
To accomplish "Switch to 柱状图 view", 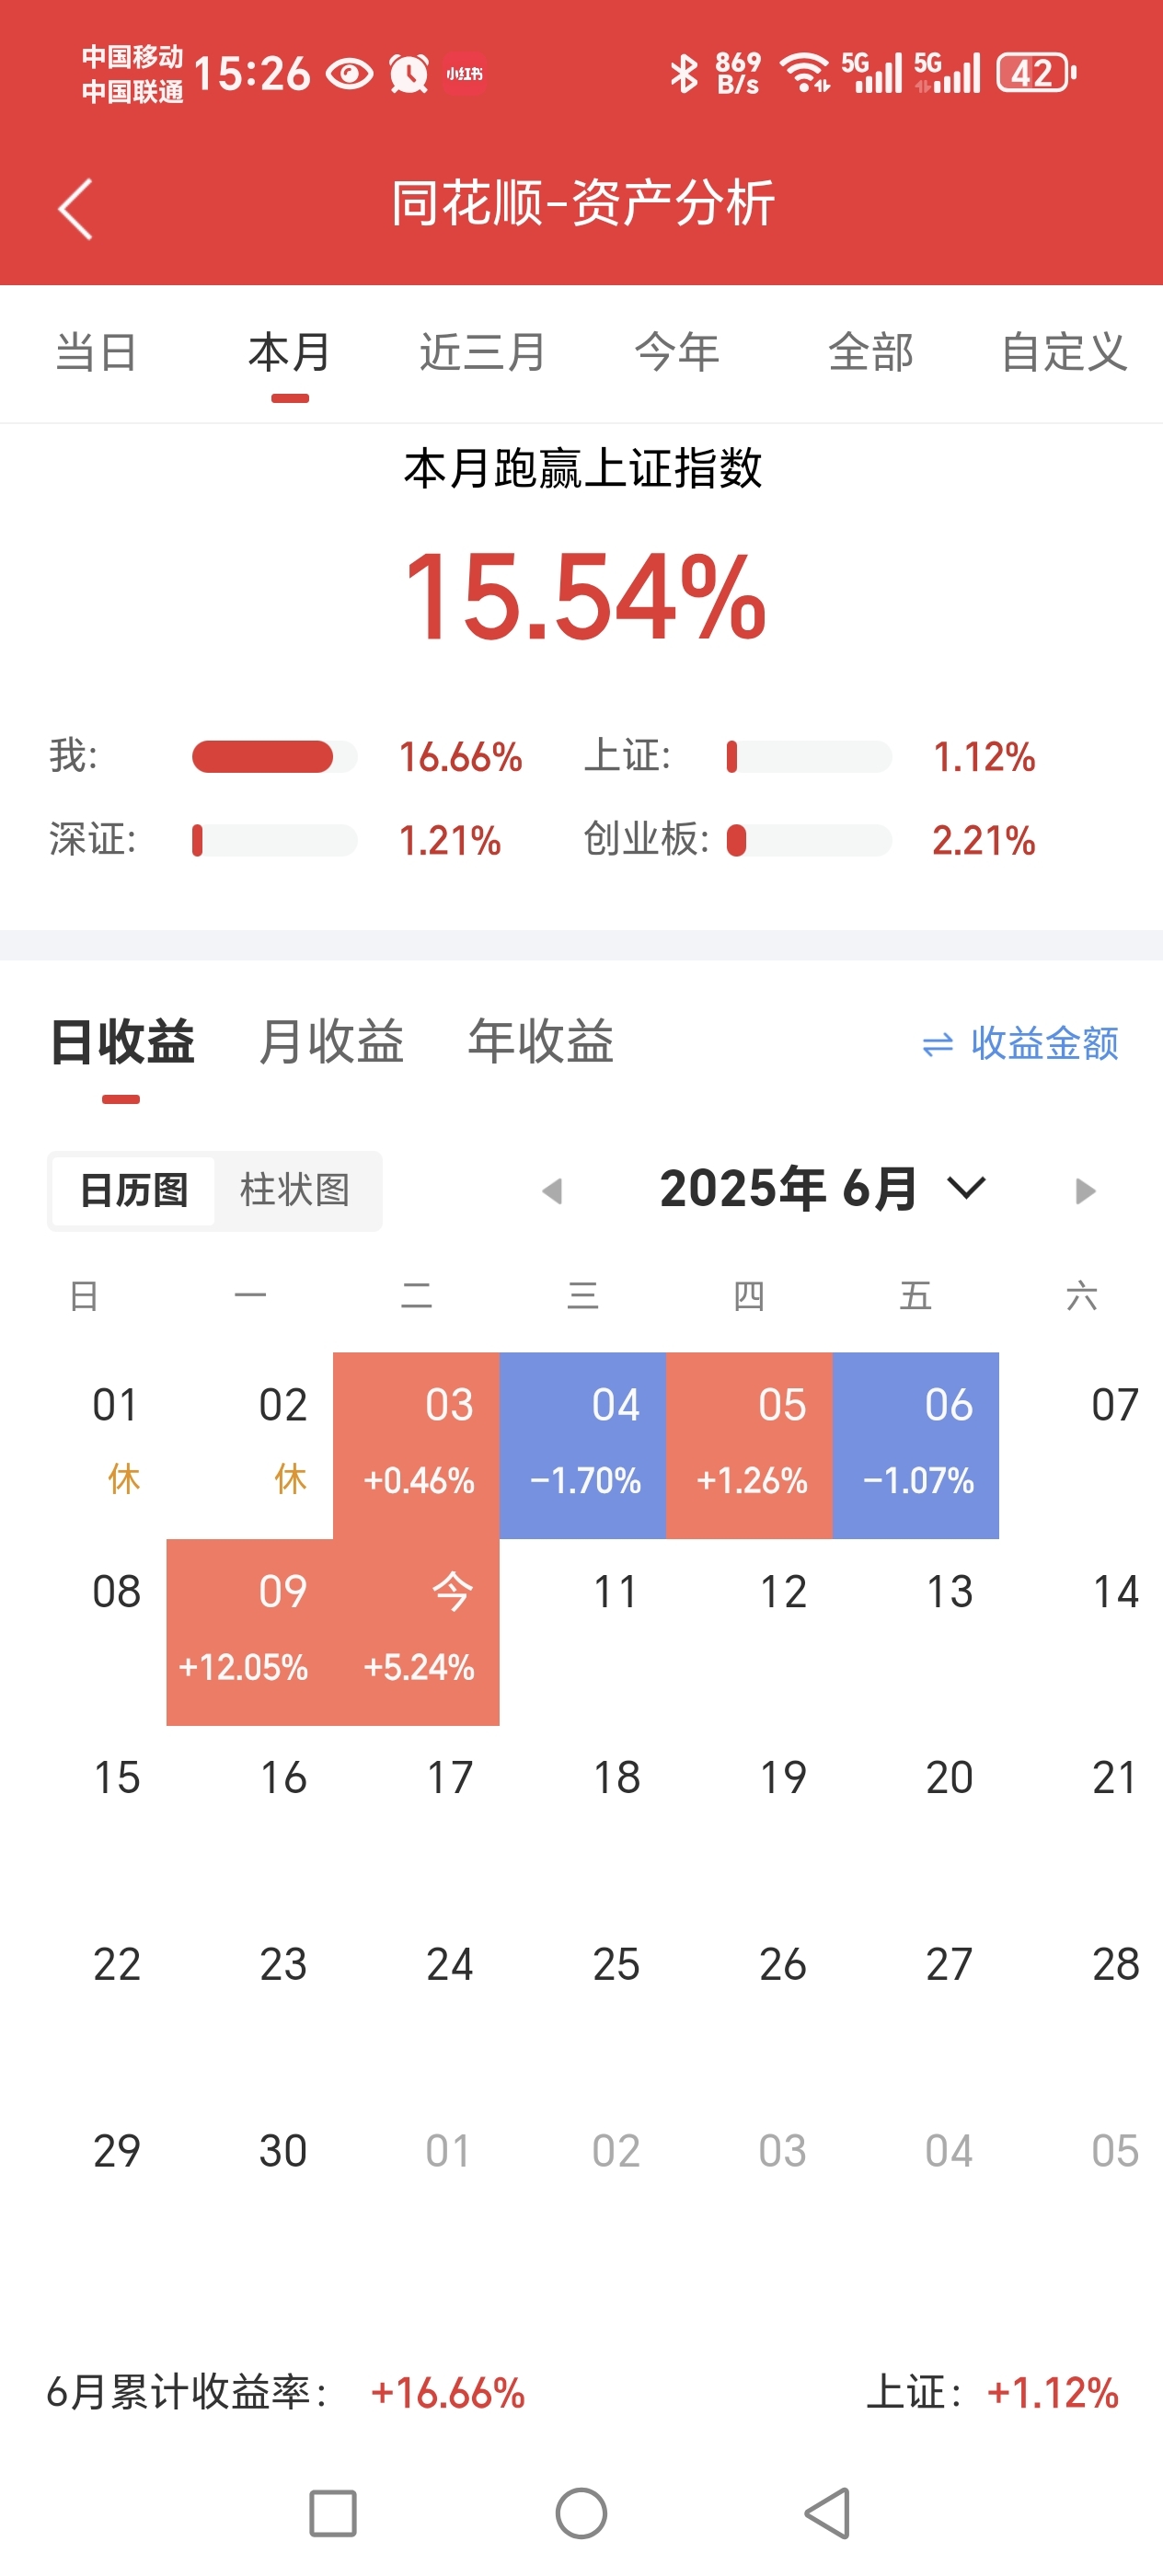I will point(295,1190).
